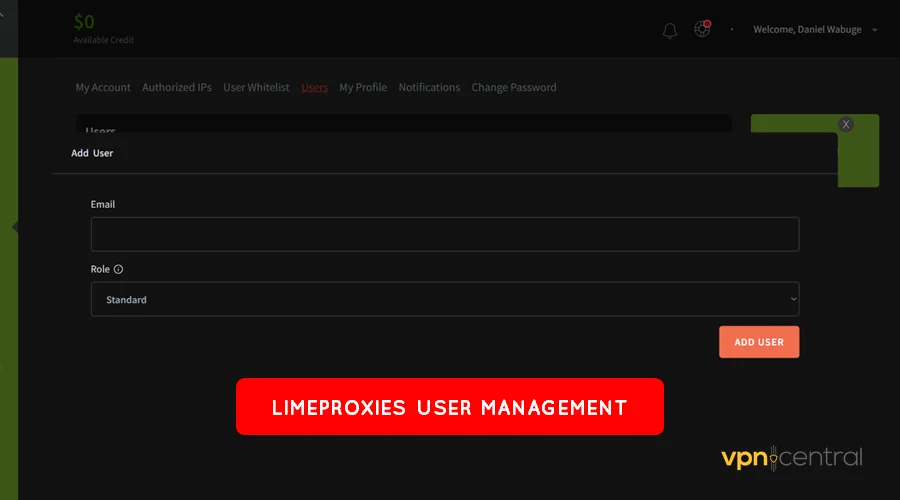900x500 pixels.
Task: Open the My Profile tab
Action: tap(363, 87)
